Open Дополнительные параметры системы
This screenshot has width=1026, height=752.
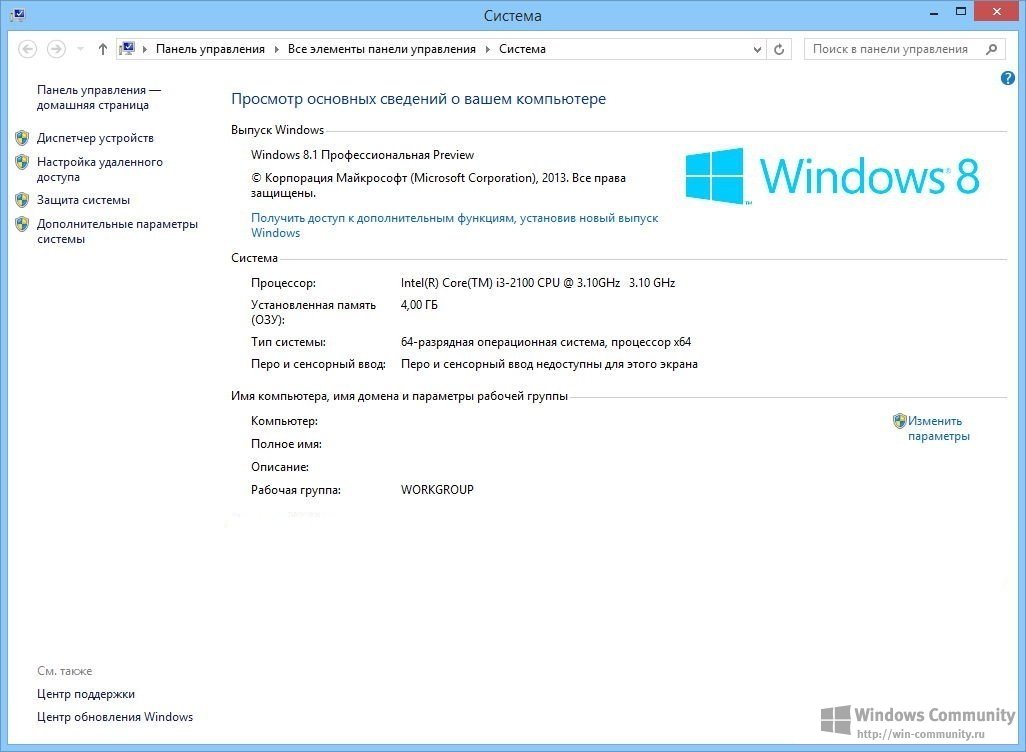click(117, 232)
